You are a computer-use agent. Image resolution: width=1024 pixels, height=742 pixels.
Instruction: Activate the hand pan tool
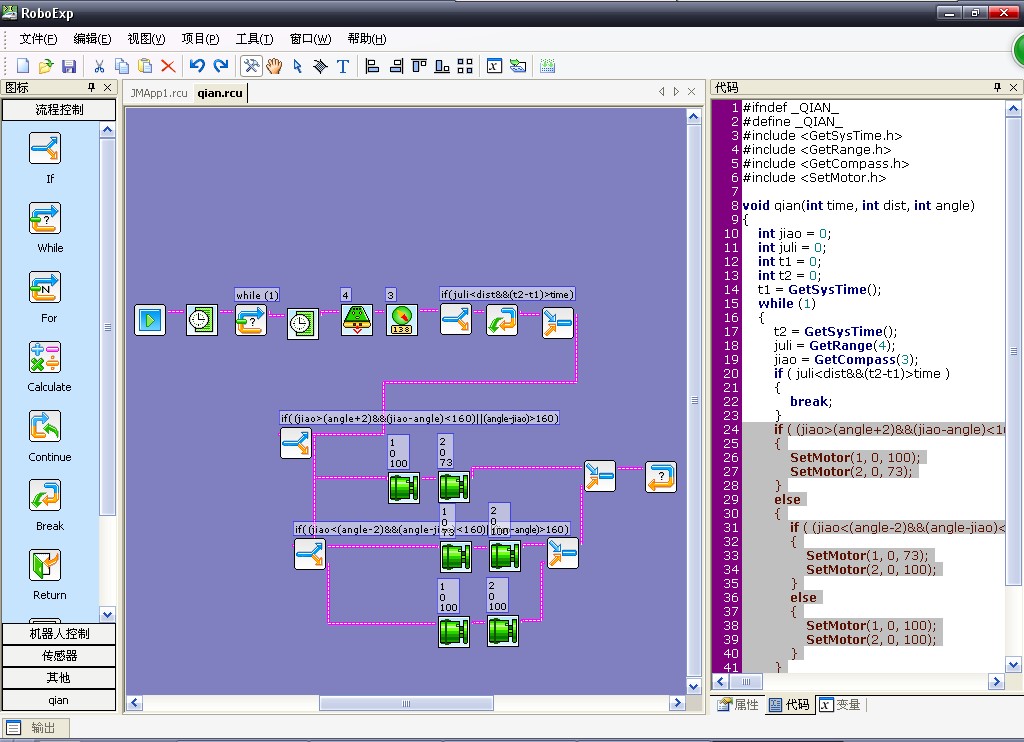[x=274, y=66]
